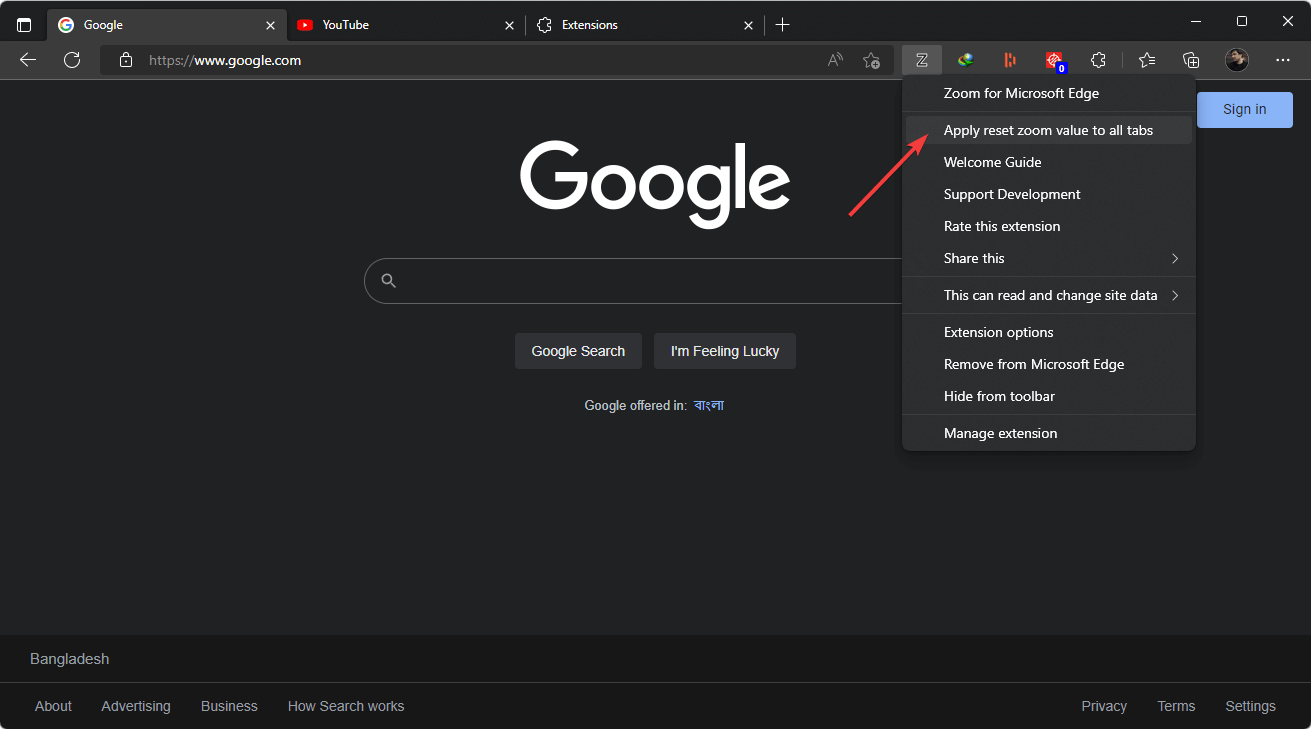Click the Bangladesh footer text
This screenshot has height=729, width=1311.
[70, 659]
